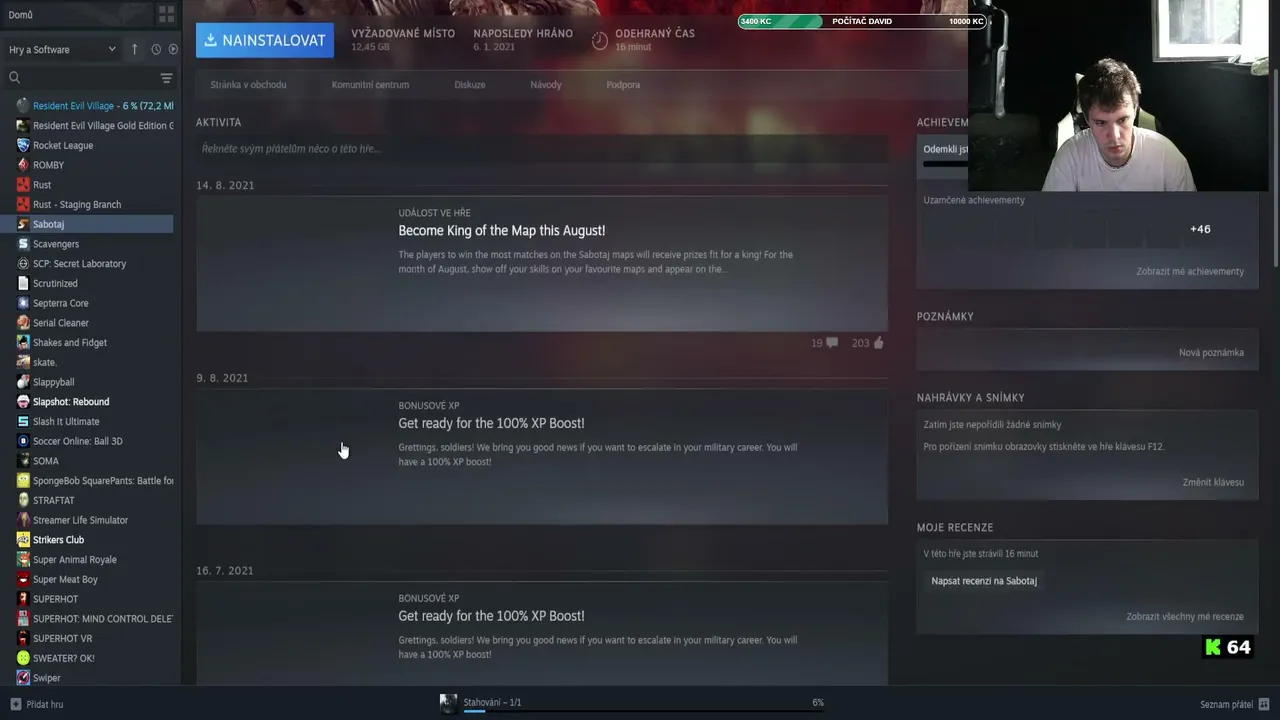Click the ROMBY game icon

click(23, 165)
